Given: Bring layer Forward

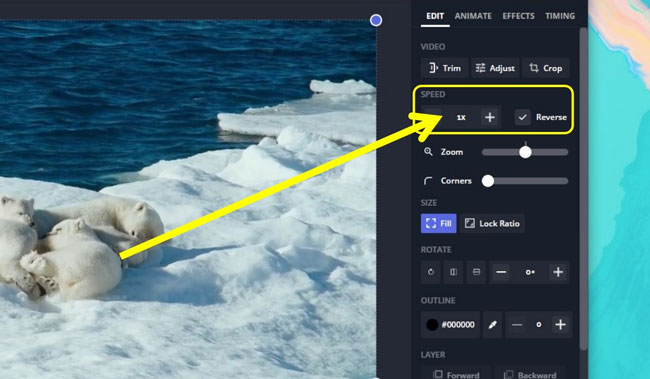Looking at the screenshot, I should [456, 374].
